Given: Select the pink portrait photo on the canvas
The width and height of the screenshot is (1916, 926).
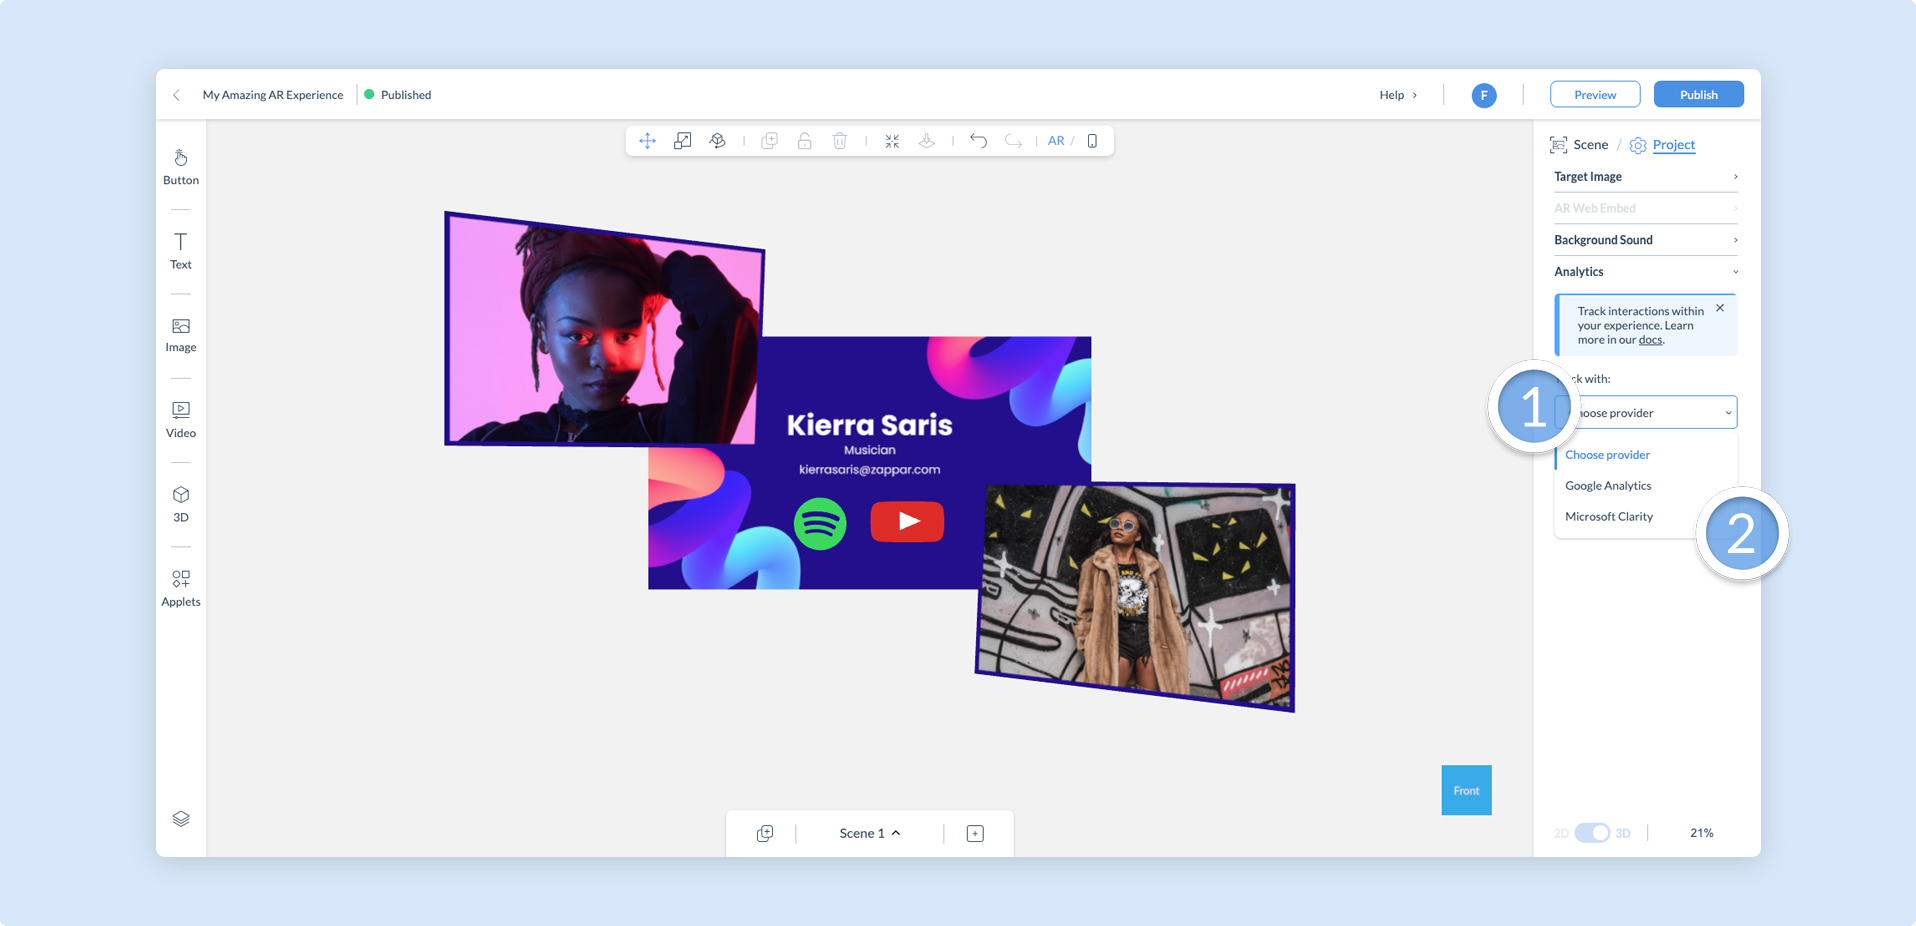Looking at the screenshot, I should coord(603,330).
